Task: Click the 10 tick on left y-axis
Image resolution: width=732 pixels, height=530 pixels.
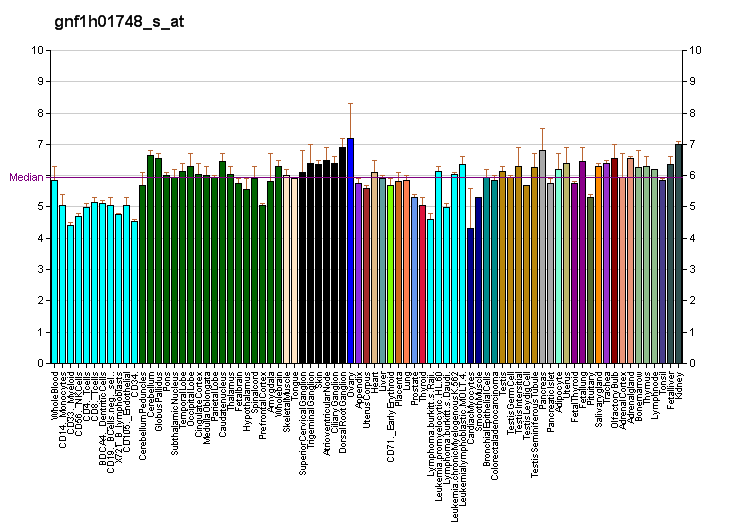Action: tap(37, 50)
